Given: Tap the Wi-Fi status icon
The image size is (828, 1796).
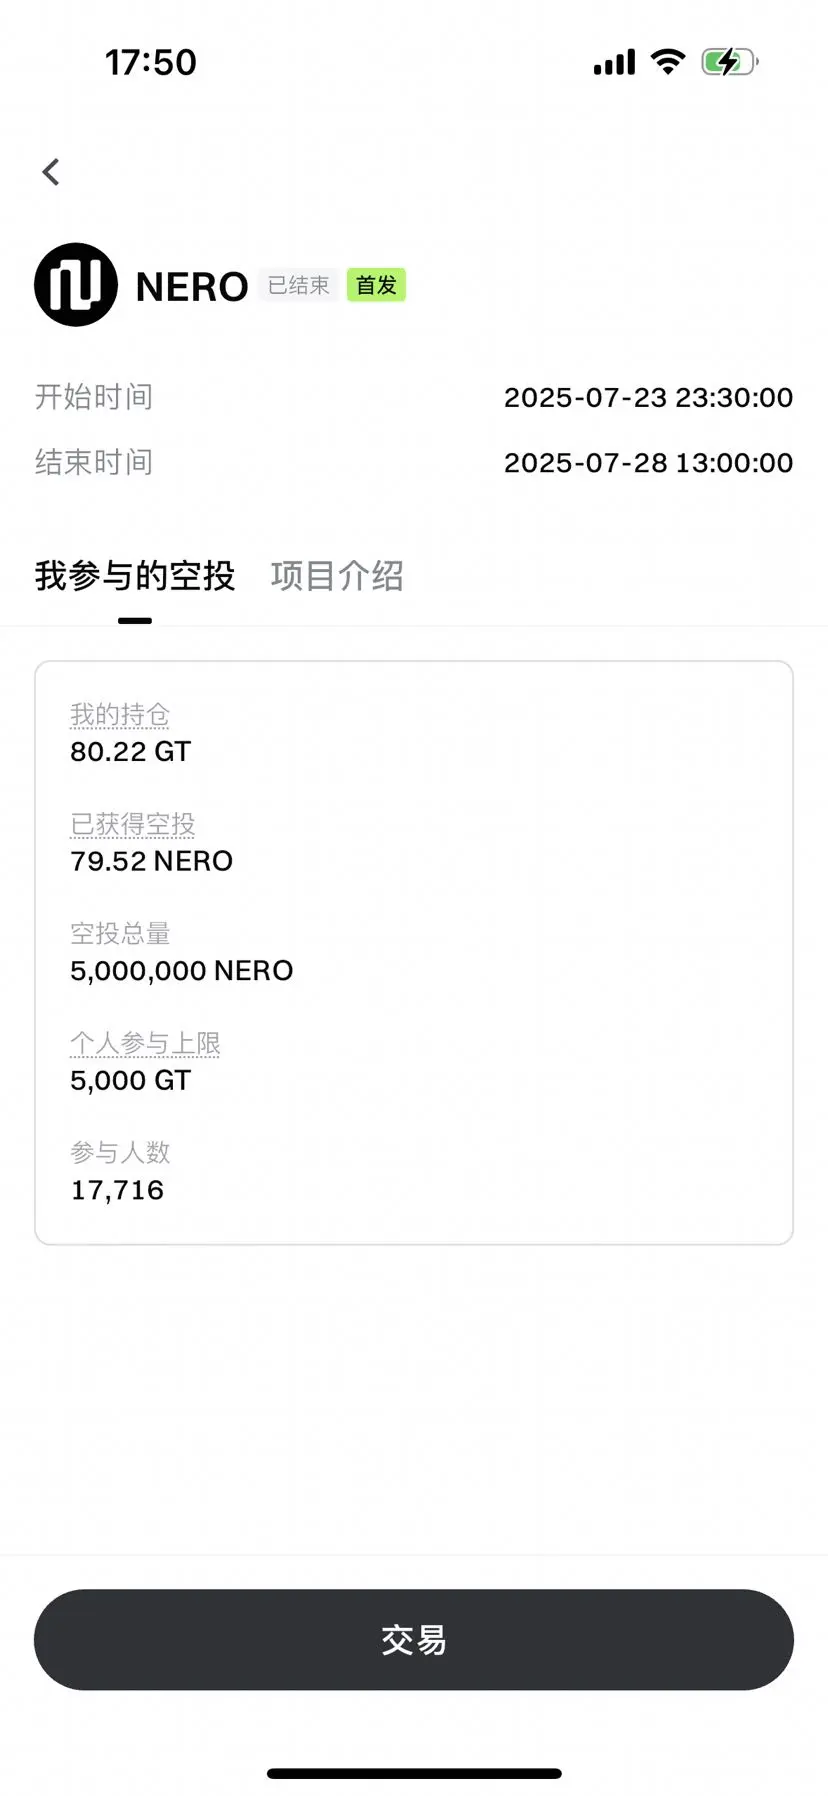Looking at the screenshot, I should pyautogui.click(x=667, y=62).
